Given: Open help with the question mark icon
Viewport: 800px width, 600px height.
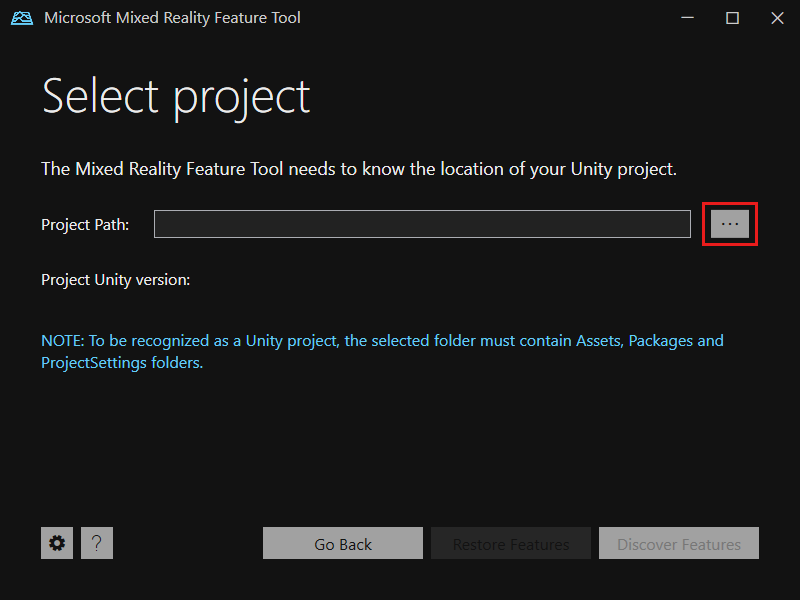Looking at the screenshot, I should (97, 543).
